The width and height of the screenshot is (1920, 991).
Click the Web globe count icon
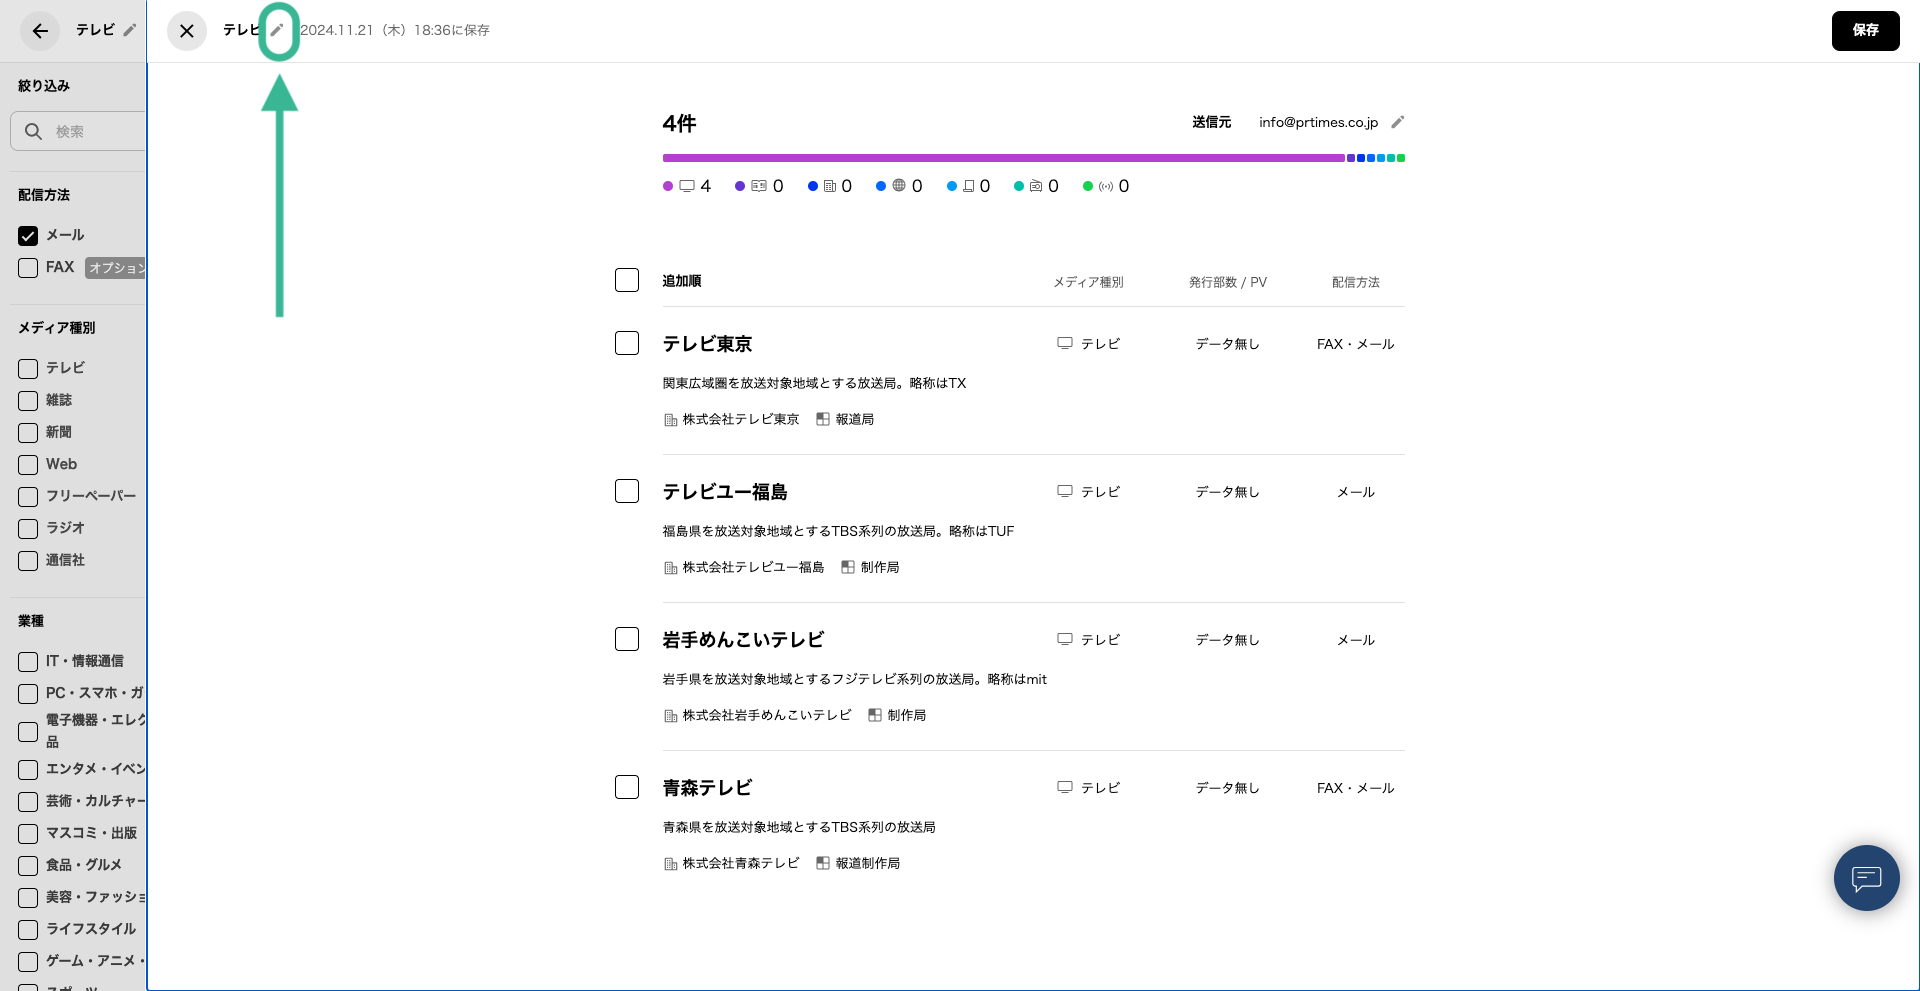tap(899, 186)
